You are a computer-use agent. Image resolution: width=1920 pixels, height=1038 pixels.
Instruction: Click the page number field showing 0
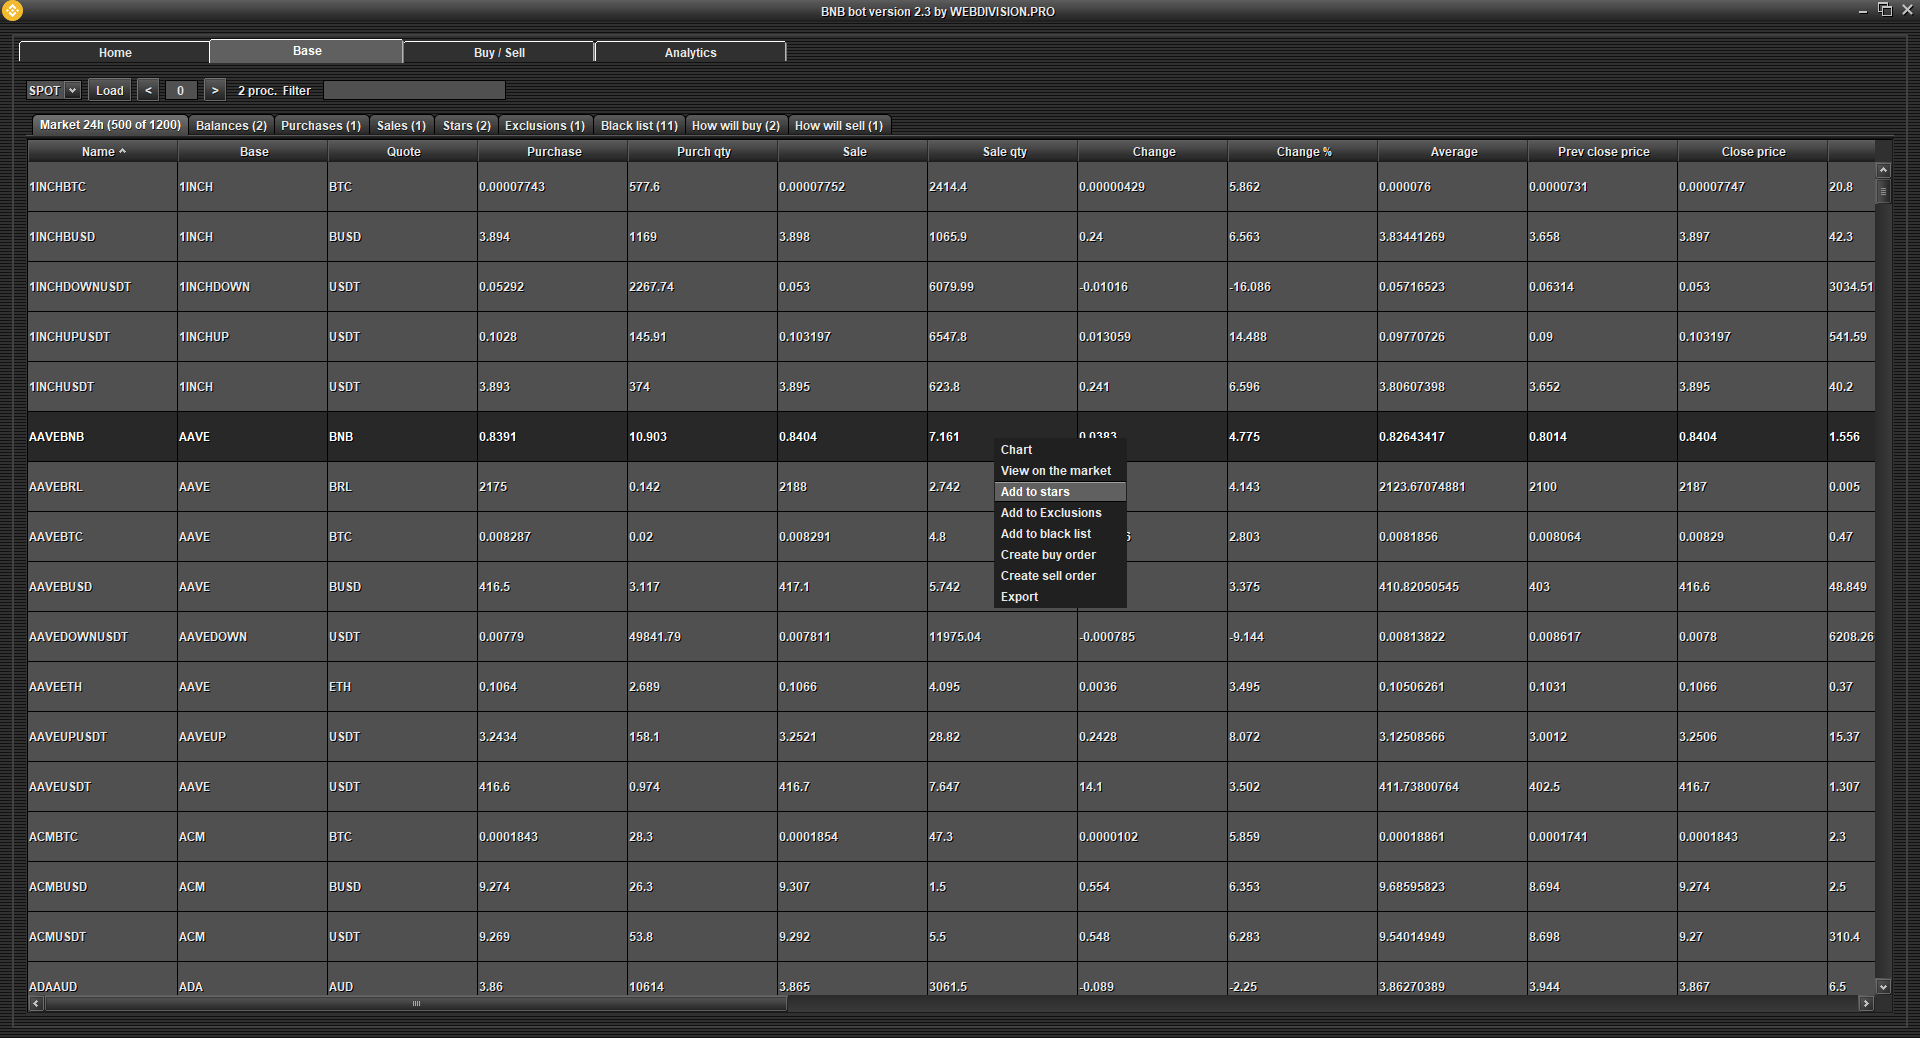(180, 90)
